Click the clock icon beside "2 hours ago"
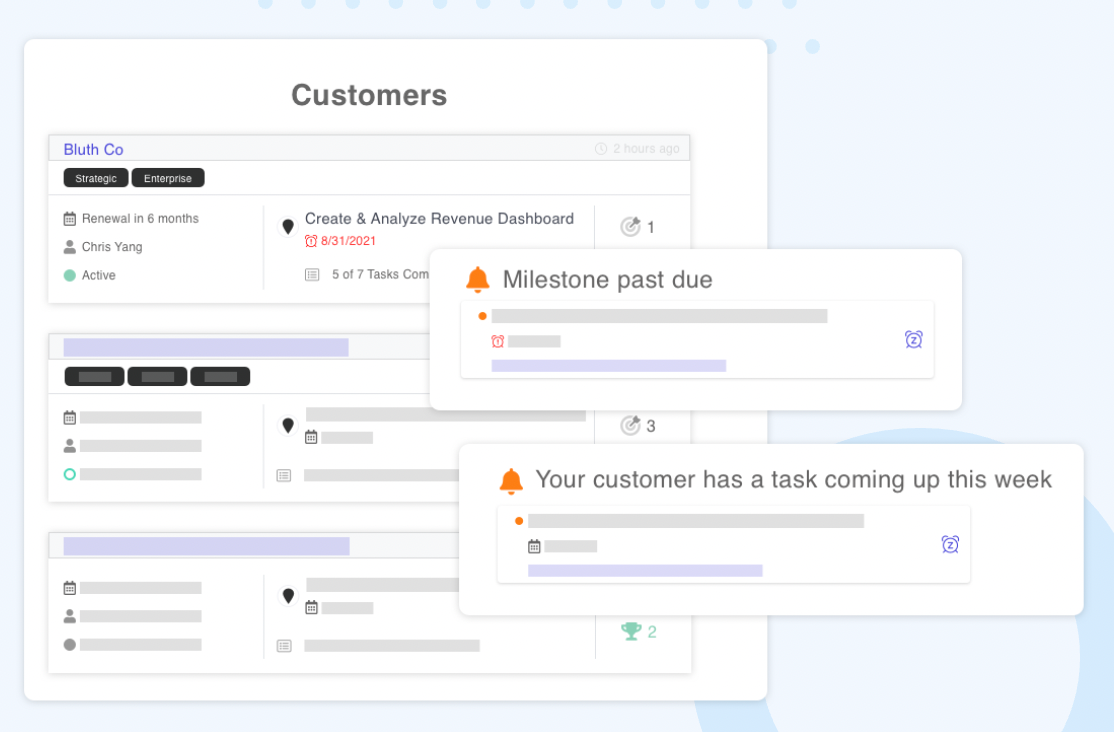This screenshot has height=732, width=1114. coord(601,149)
